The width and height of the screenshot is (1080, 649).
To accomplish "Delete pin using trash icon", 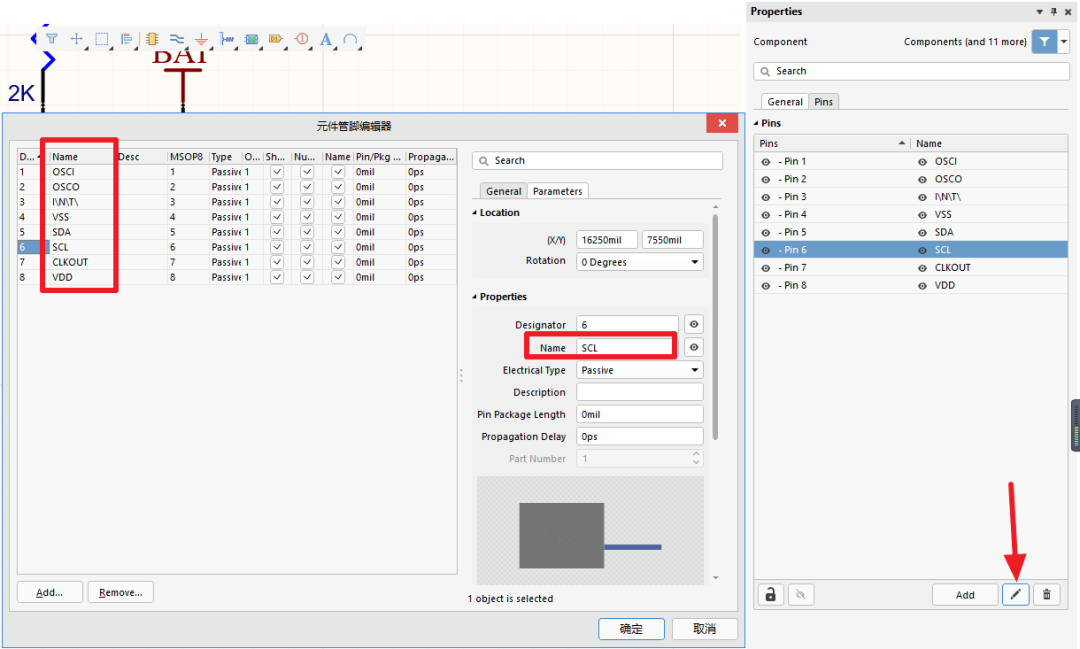I will click(x=1047, y=595).
